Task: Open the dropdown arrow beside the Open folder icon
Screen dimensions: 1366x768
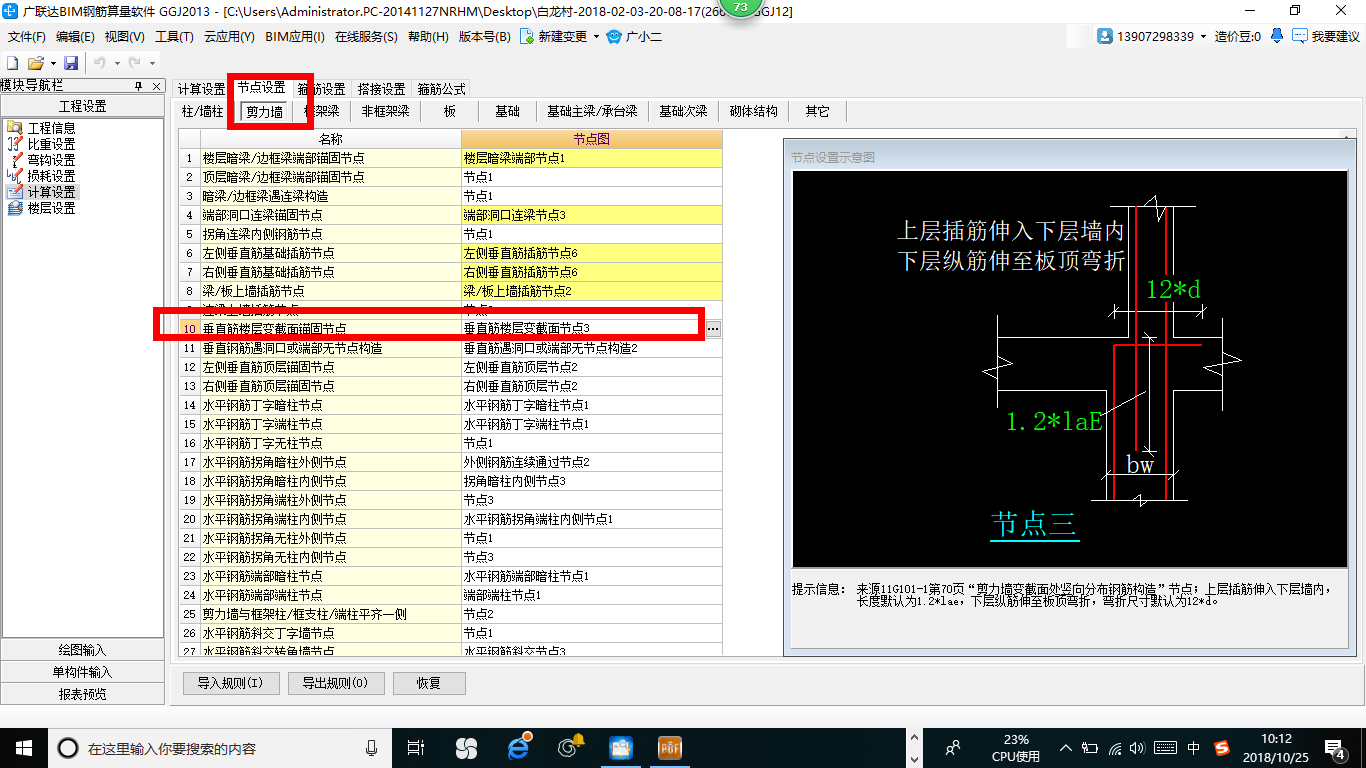Action: click(52, 63)
